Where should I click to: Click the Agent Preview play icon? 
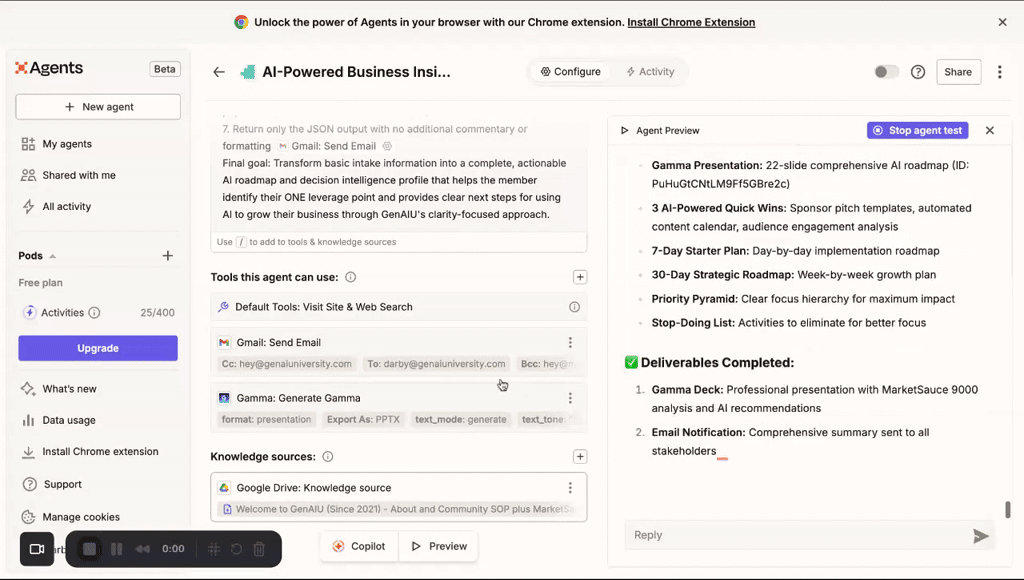click(x=624, y=131)
